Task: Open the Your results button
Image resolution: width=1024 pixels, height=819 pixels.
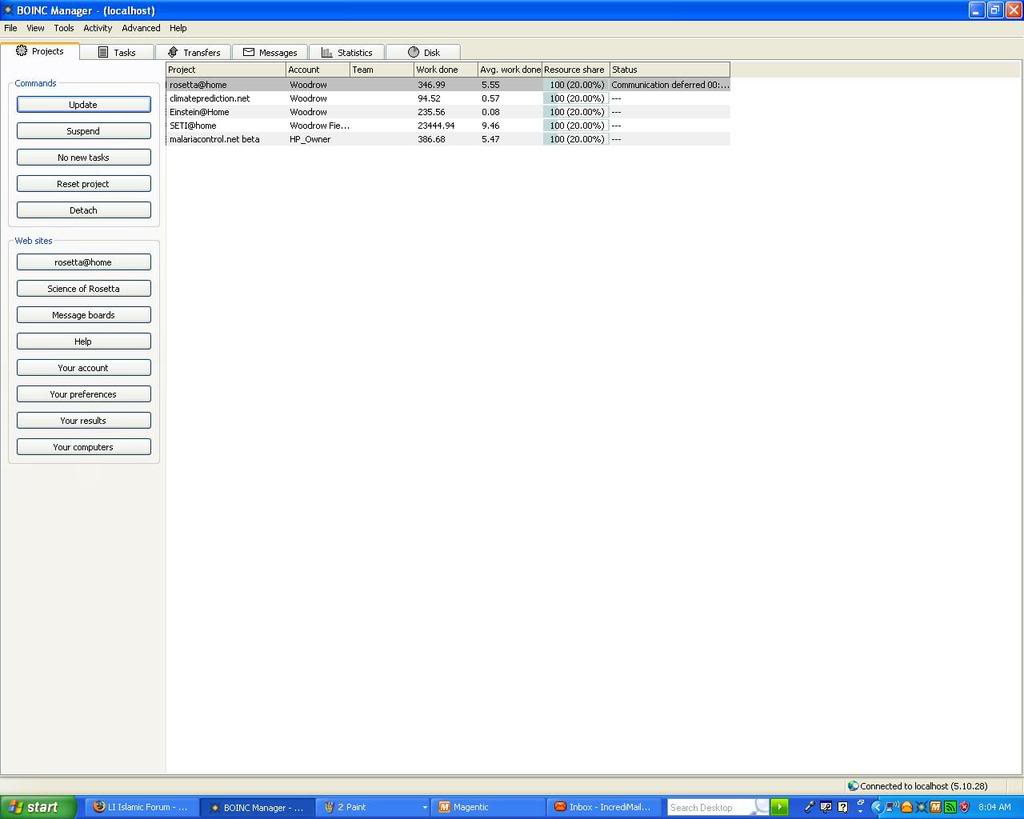Action: [x=84, y=421]
